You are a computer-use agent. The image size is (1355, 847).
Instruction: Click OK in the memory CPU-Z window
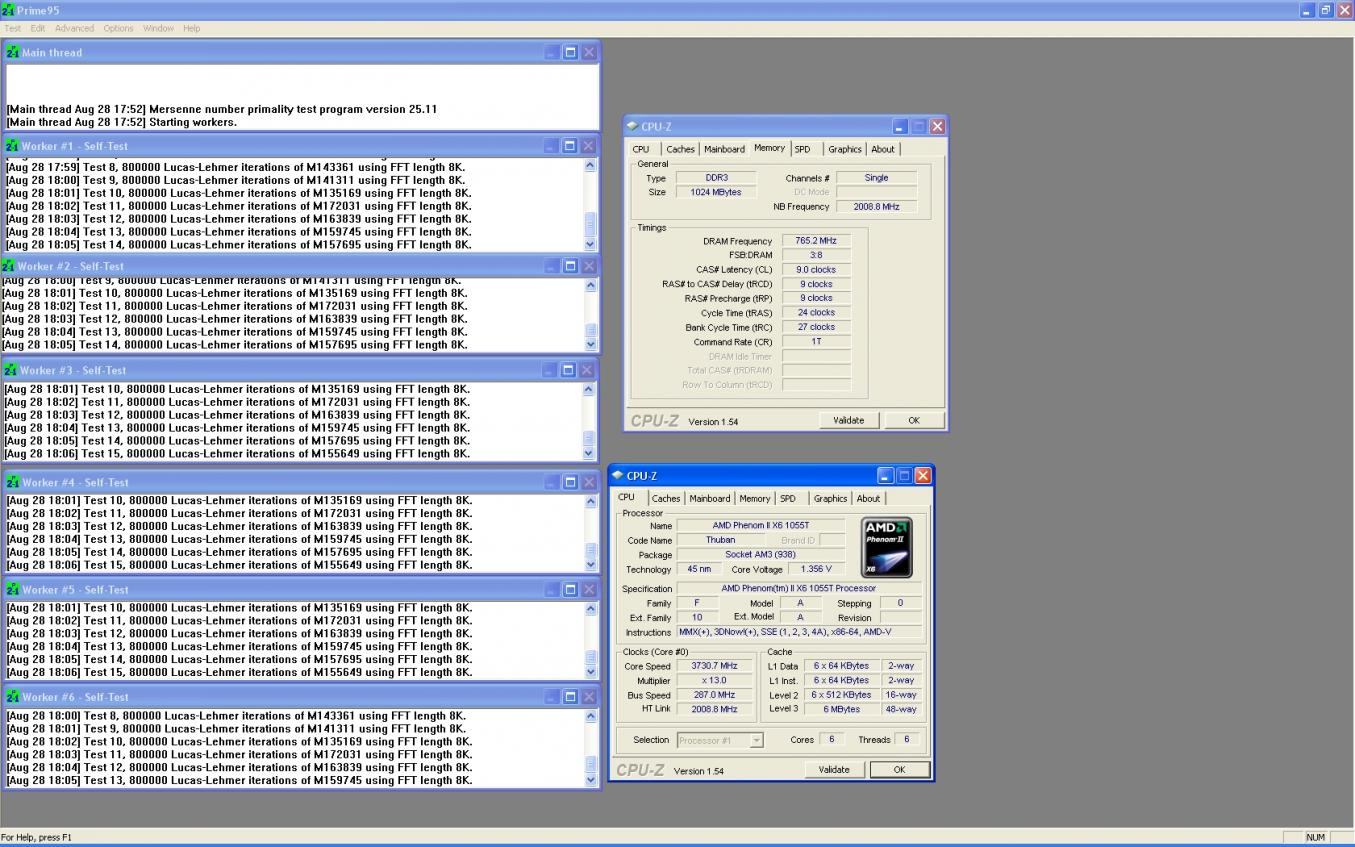pyautogui.click(x=913, y=420)
